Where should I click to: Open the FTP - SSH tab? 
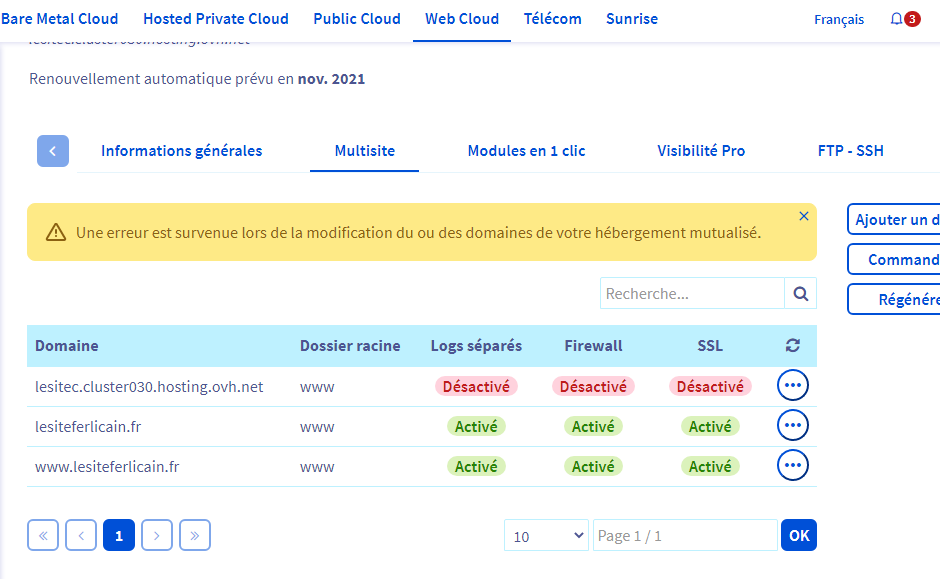[850, 151]
